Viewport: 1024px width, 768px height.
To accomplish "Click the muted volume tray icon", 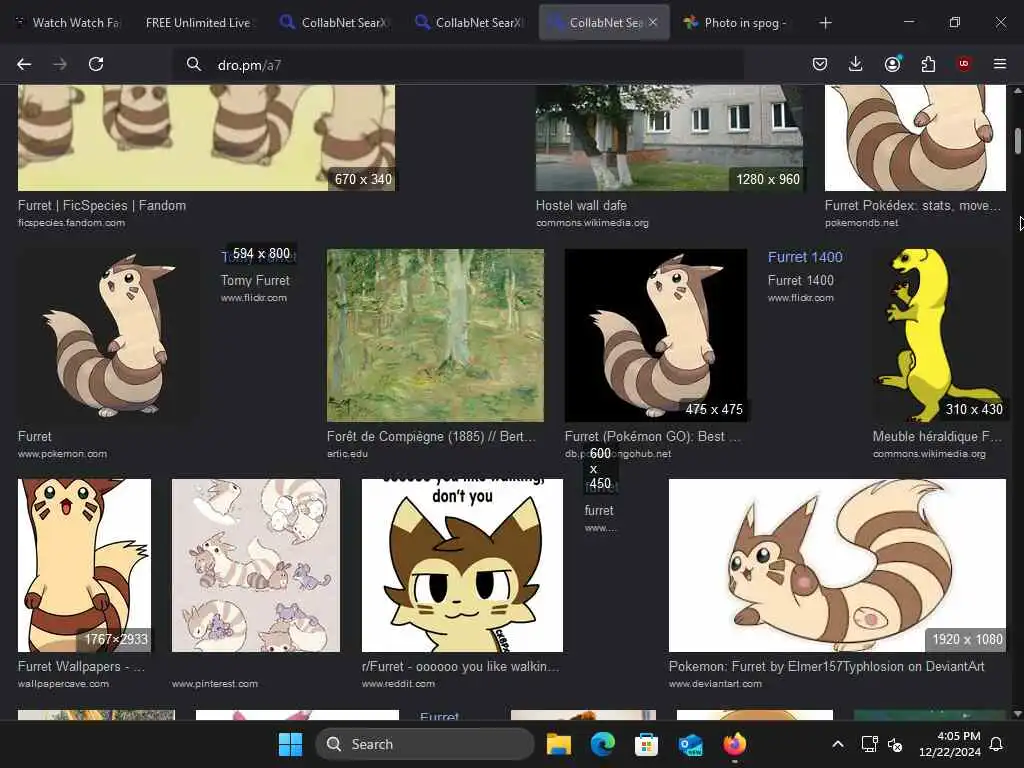I will click(895, 744).
